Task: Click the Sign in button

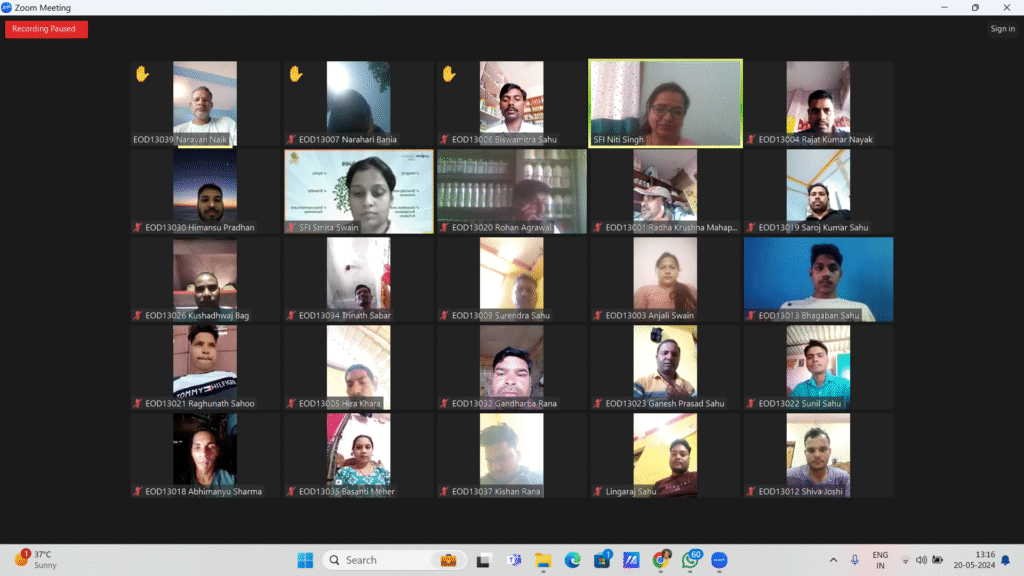Action: tap(1002, 29)
